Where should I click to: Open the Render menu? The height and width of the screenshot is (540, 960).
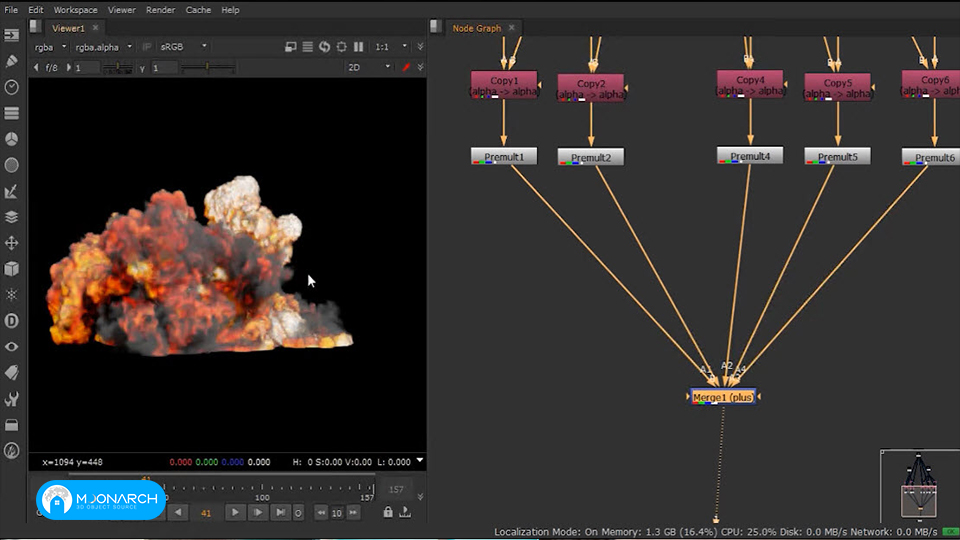(160, 10)
